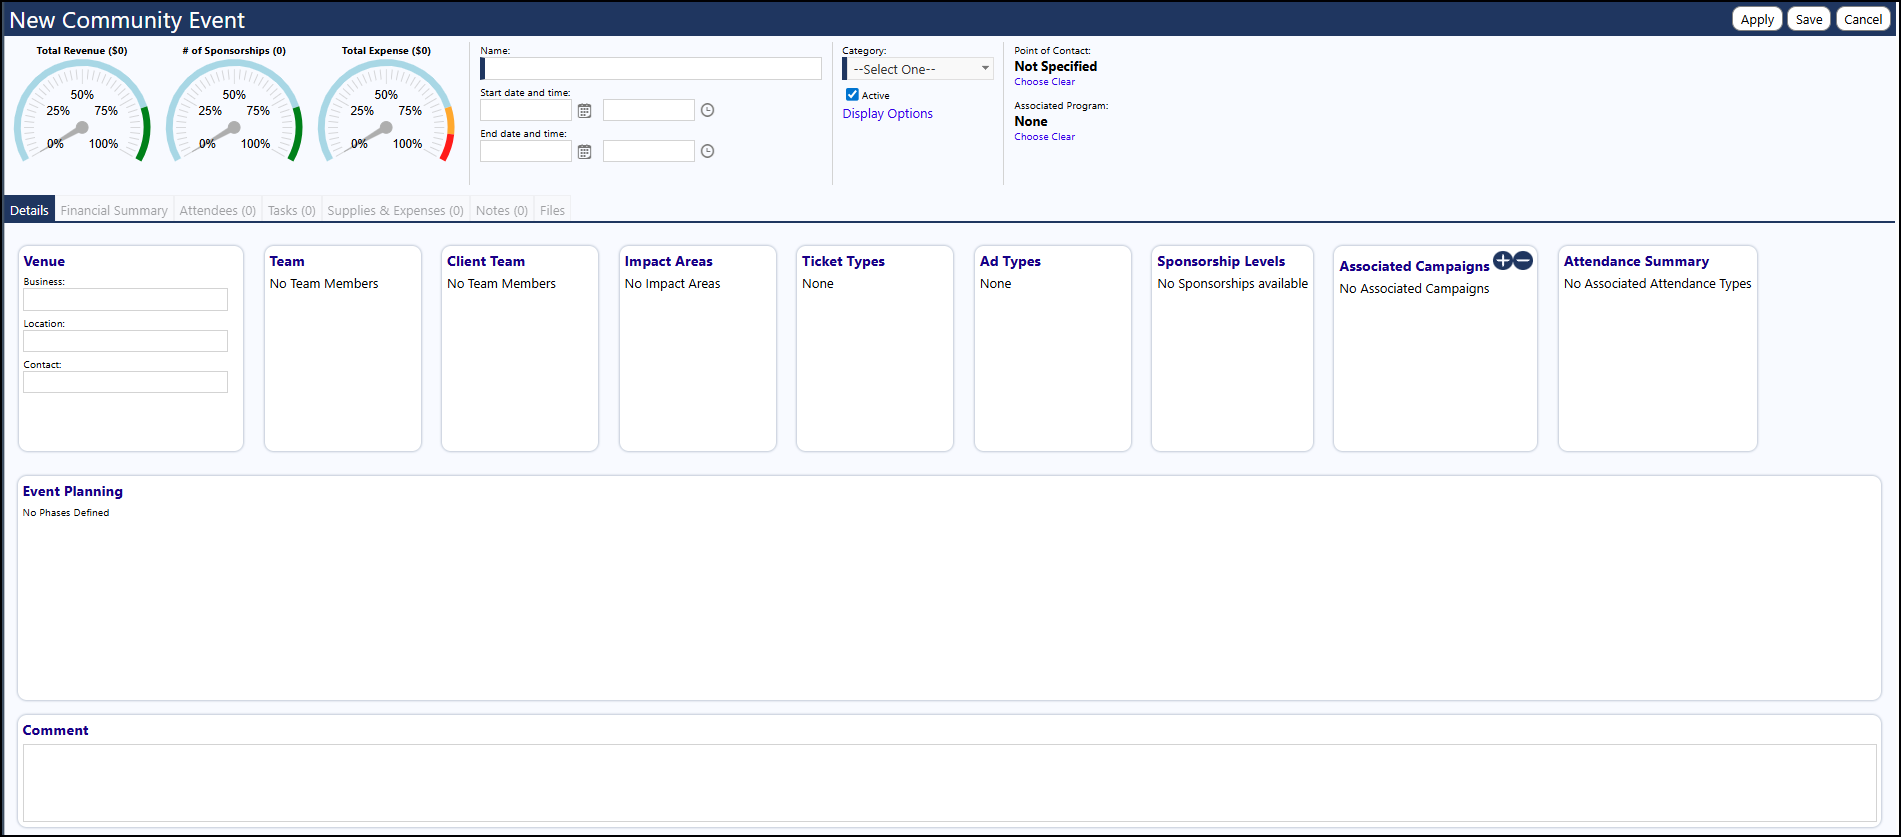1901x837 pixels.
Task: Focus the end date input field
Action: click(x=526, y=151)
